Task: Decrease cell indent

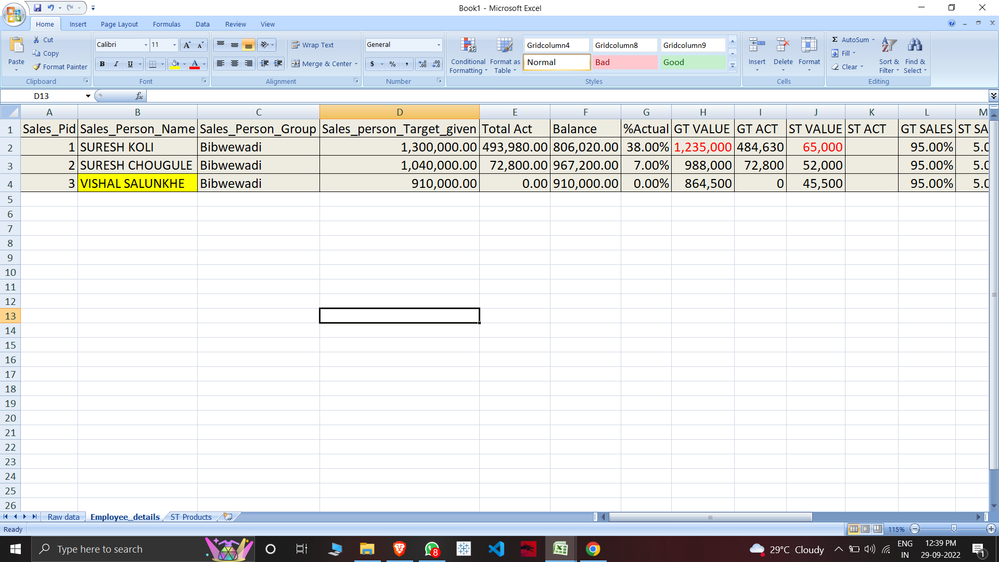Action: (264, 64)
